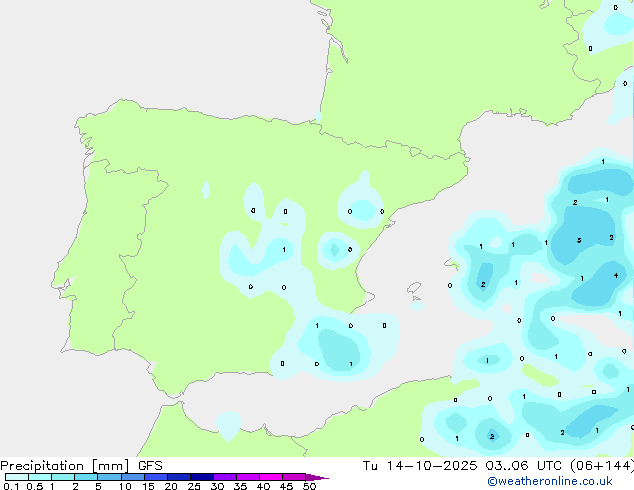
Task: Click the '35' legend scale label
Action: (x=240, y=486)
